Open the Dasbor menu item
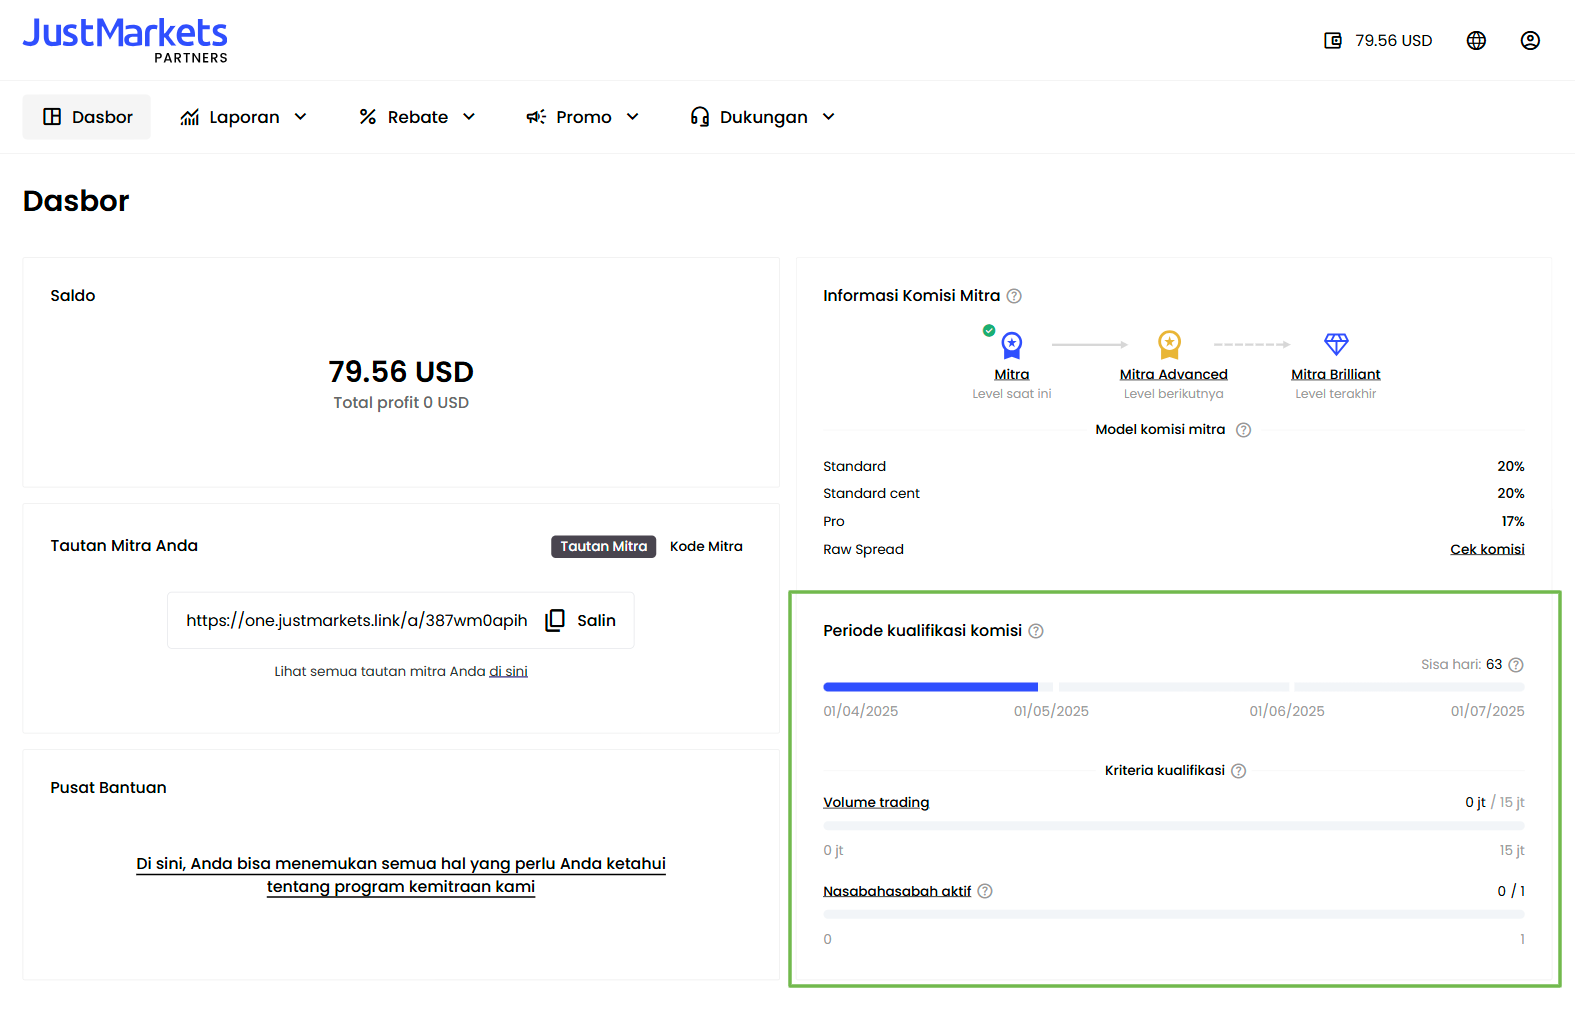Viewport: 1575px width, 1012px height. [87, 117]
